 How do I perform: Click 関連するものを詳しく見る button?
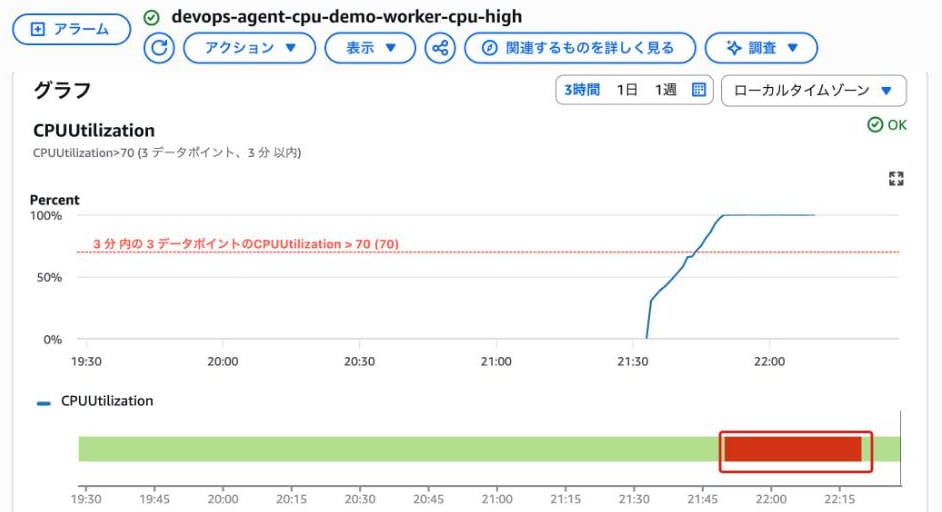pos(580,48)
